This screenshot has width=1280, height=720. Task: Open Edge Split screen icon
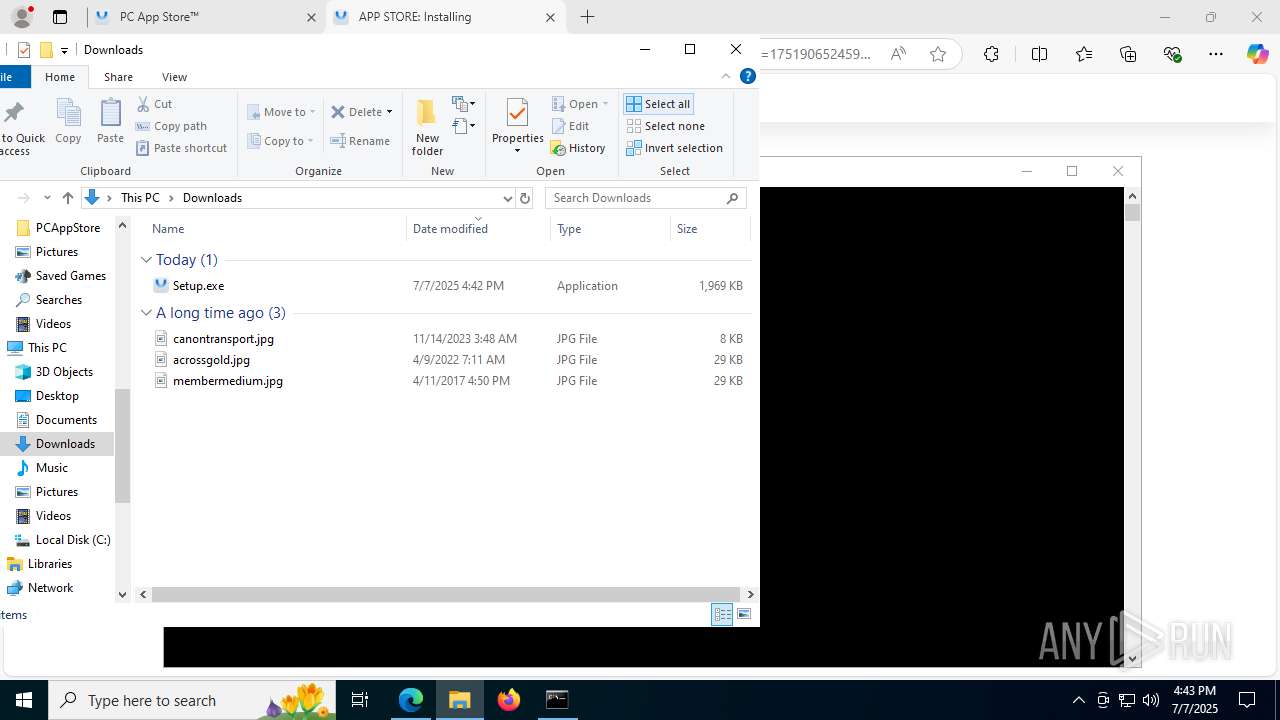[x=1039, y=54]
